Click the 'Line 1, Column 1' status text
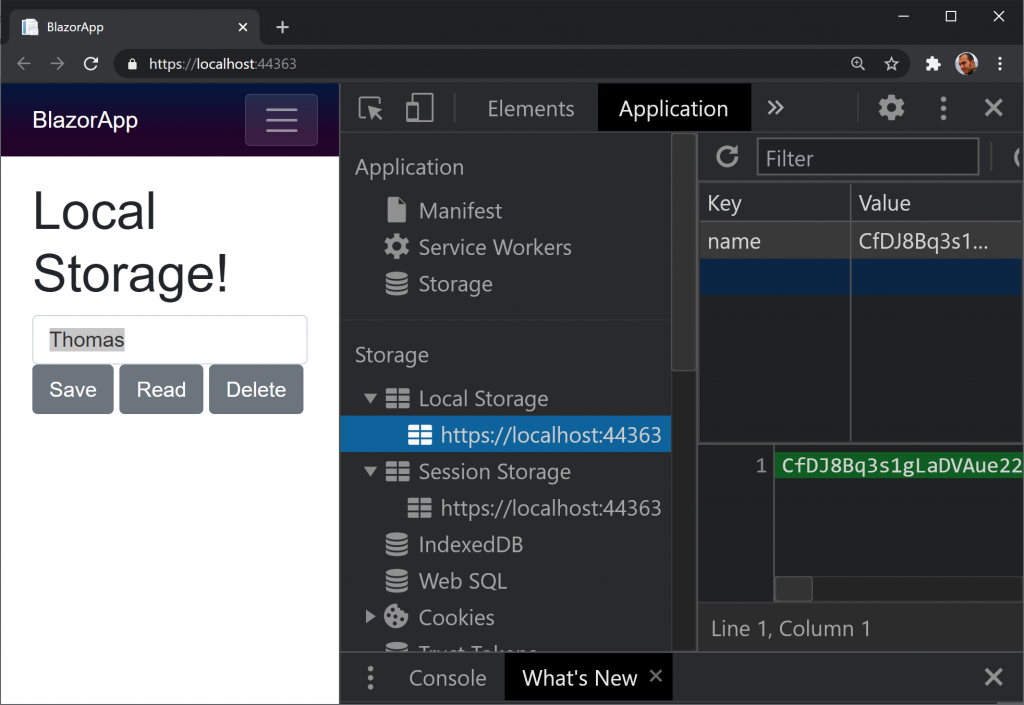Screen dimensions: 1024x705 click(790, 628)
